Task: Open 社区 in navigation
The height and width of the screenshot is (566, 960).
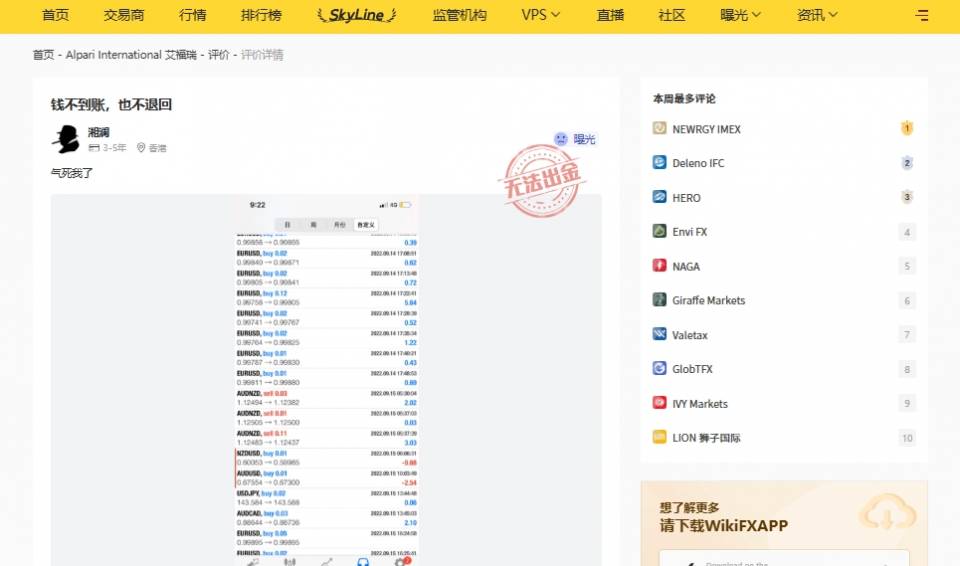Action: point(672,15)
